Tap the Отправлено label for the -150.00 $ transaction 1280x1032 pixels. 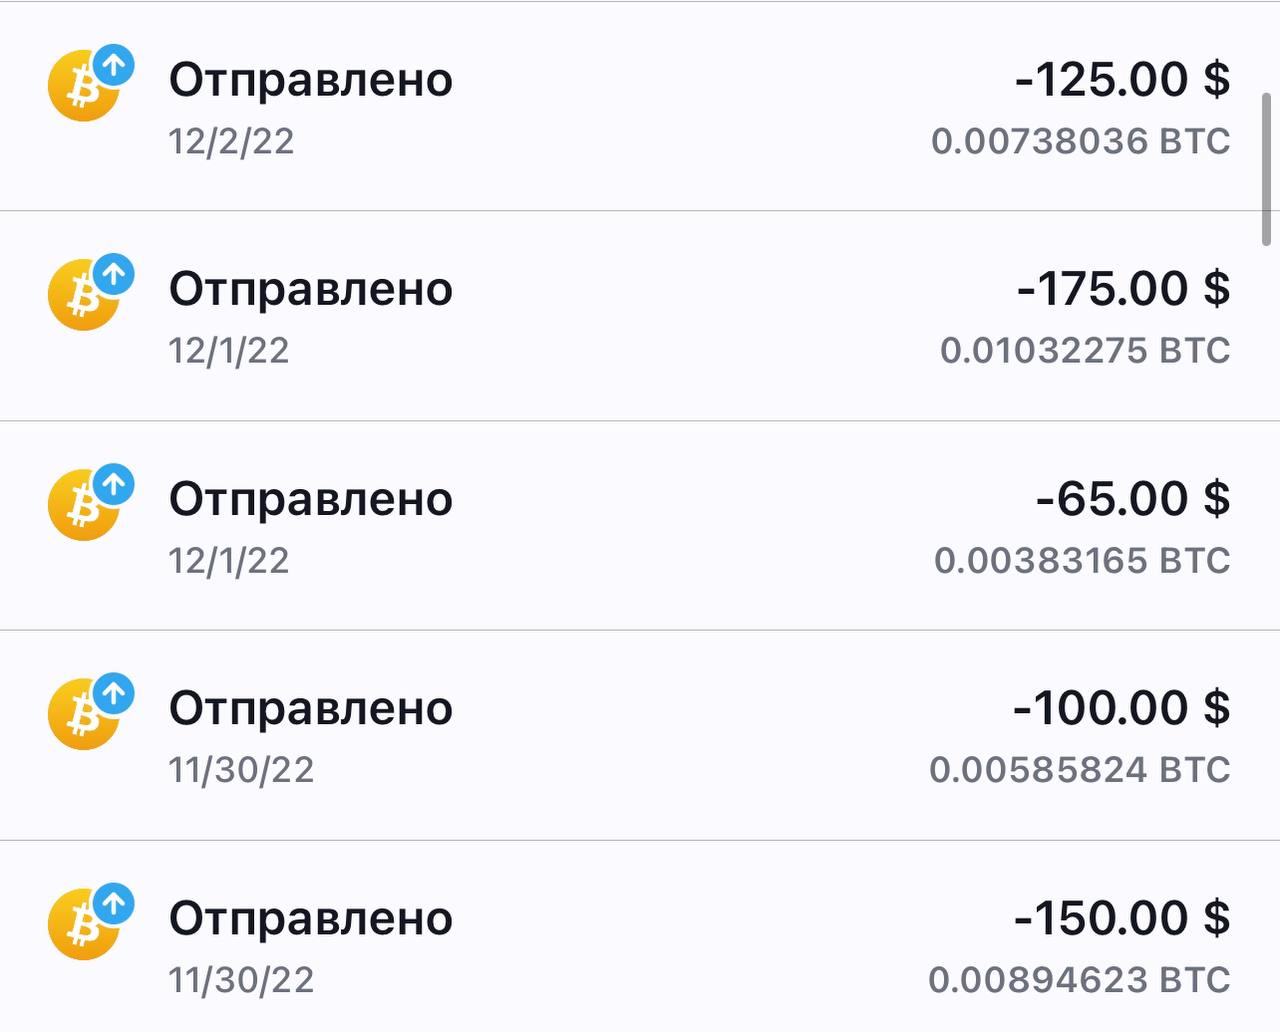click(310, 918)
